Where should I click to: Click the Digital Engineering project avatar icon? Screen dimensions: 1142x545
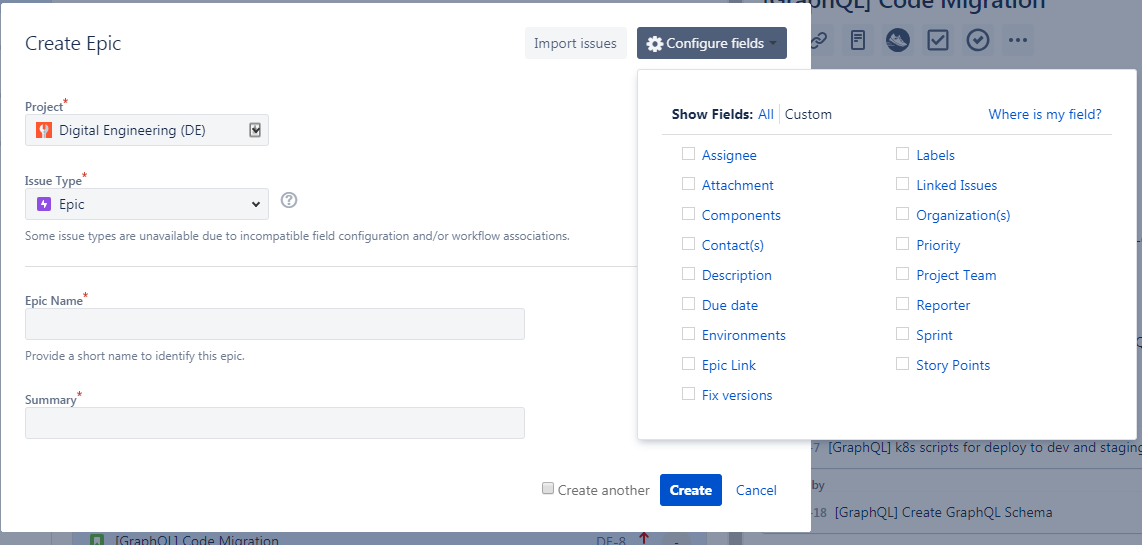(44, 130)
